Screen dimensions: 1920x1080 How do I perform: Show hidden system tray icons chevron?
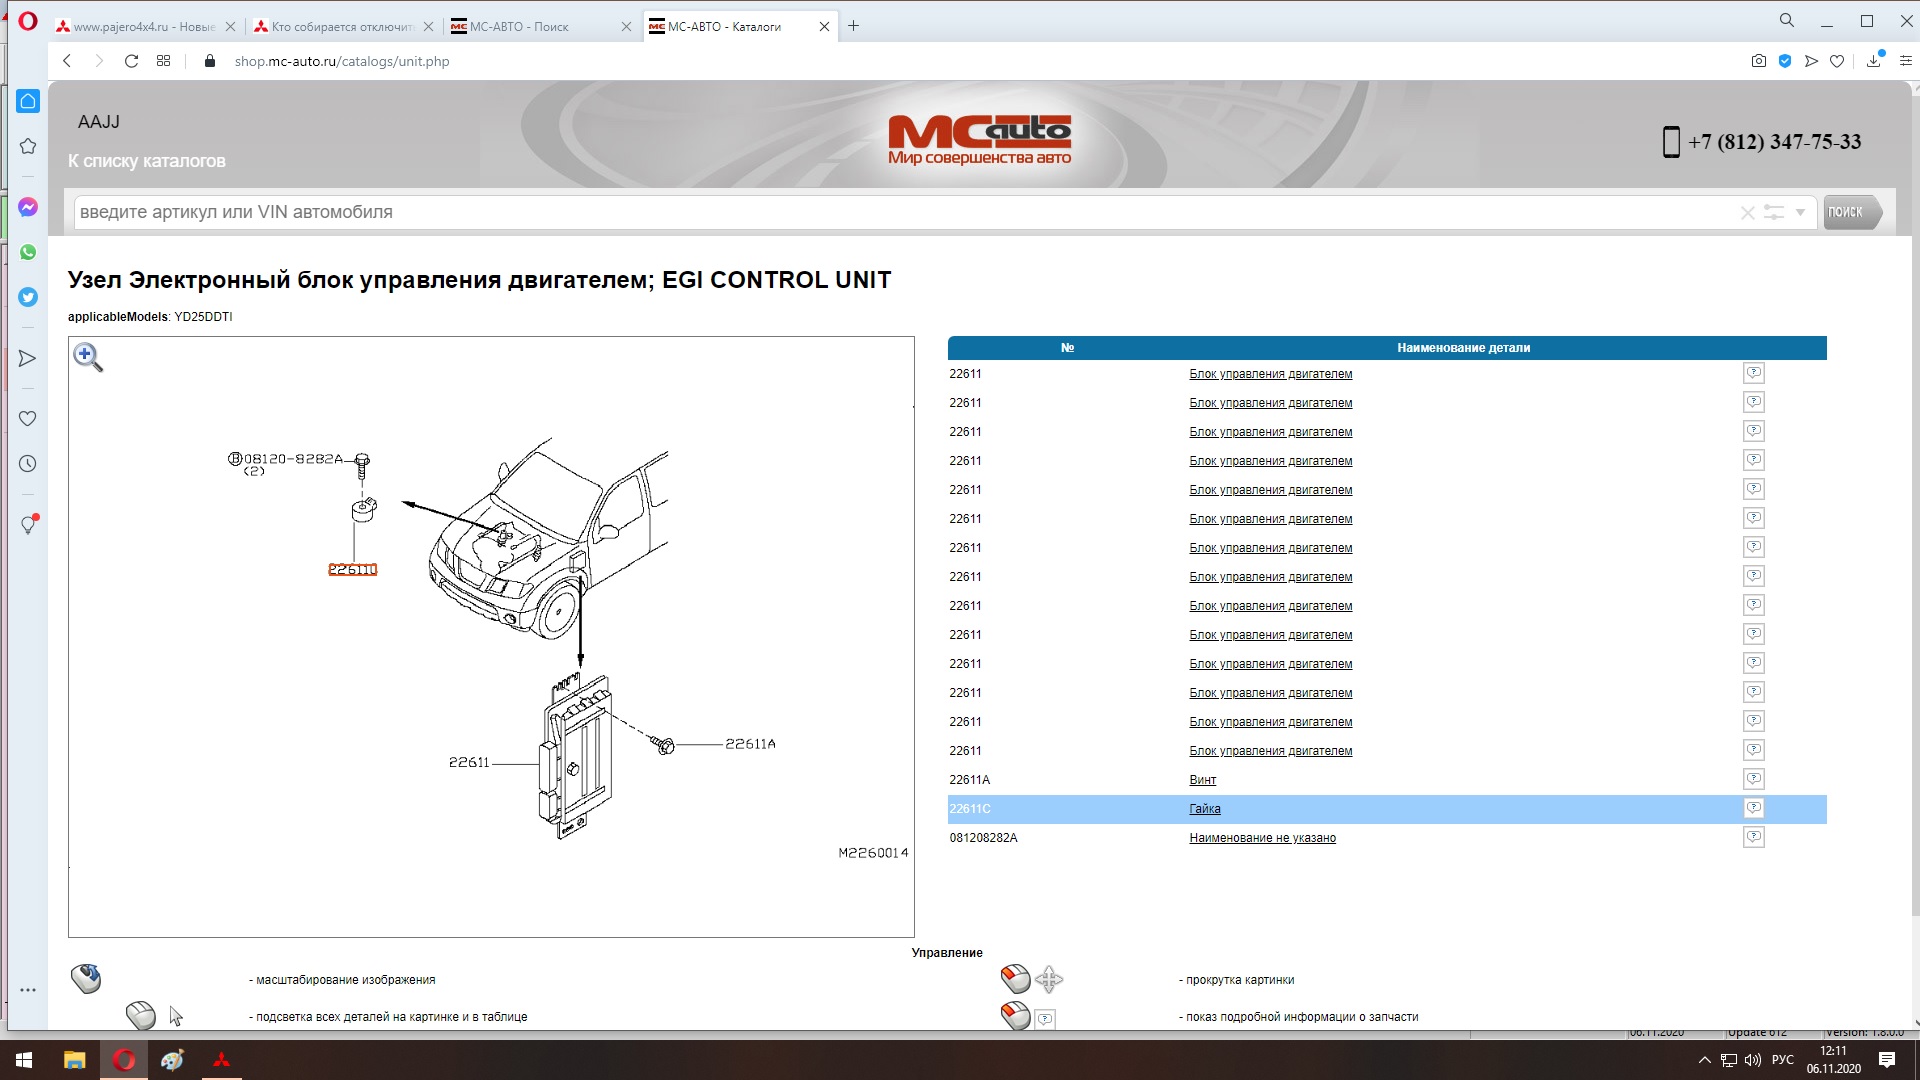coord(1704,1060)
